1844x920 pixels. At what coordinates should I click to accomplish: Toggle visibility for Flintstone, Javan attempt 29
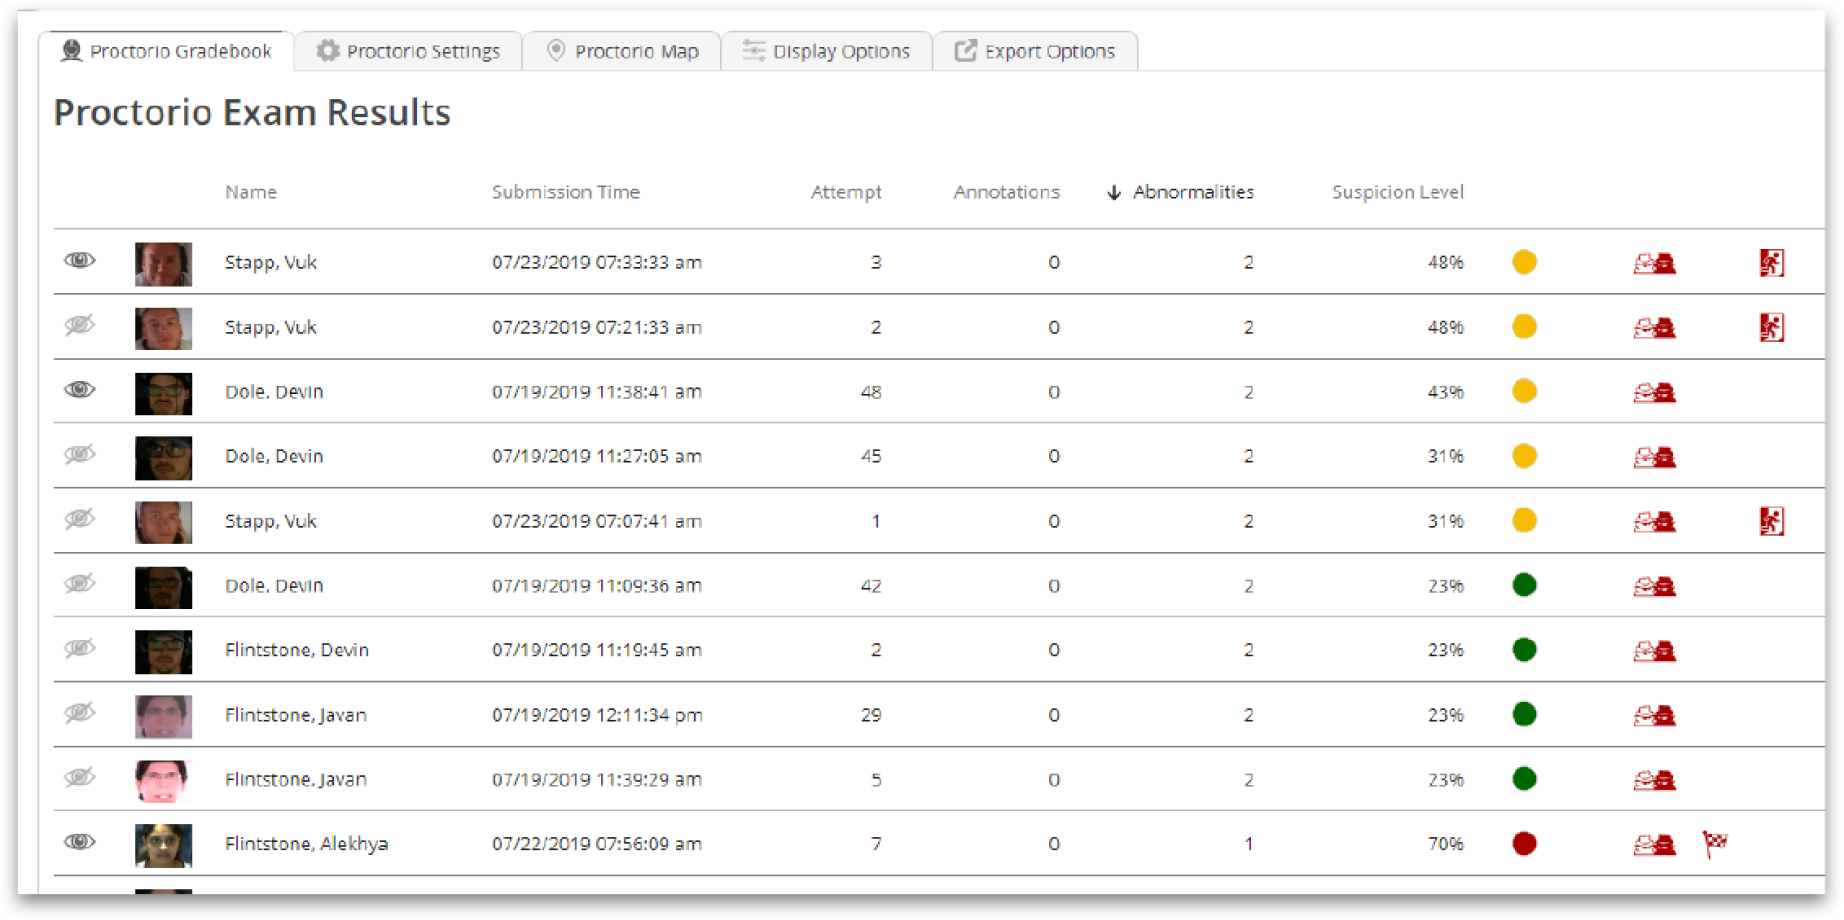[80, 712]
